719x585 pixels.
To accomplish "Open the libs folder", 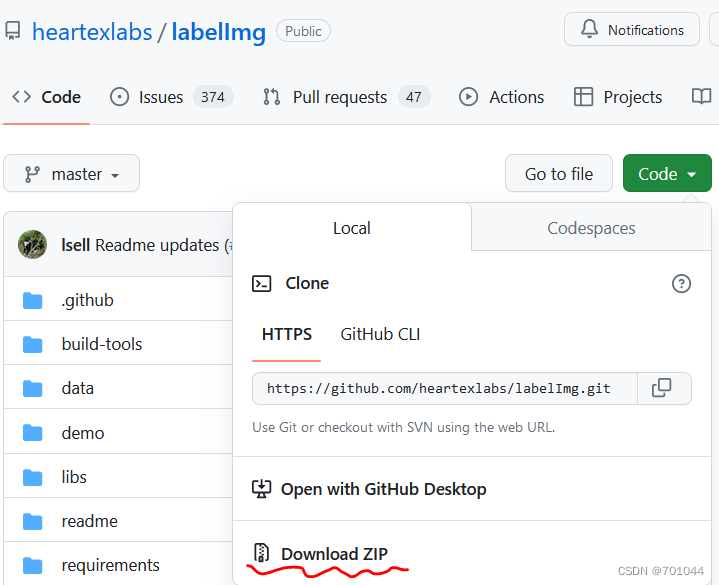I will tap(74, 477).
